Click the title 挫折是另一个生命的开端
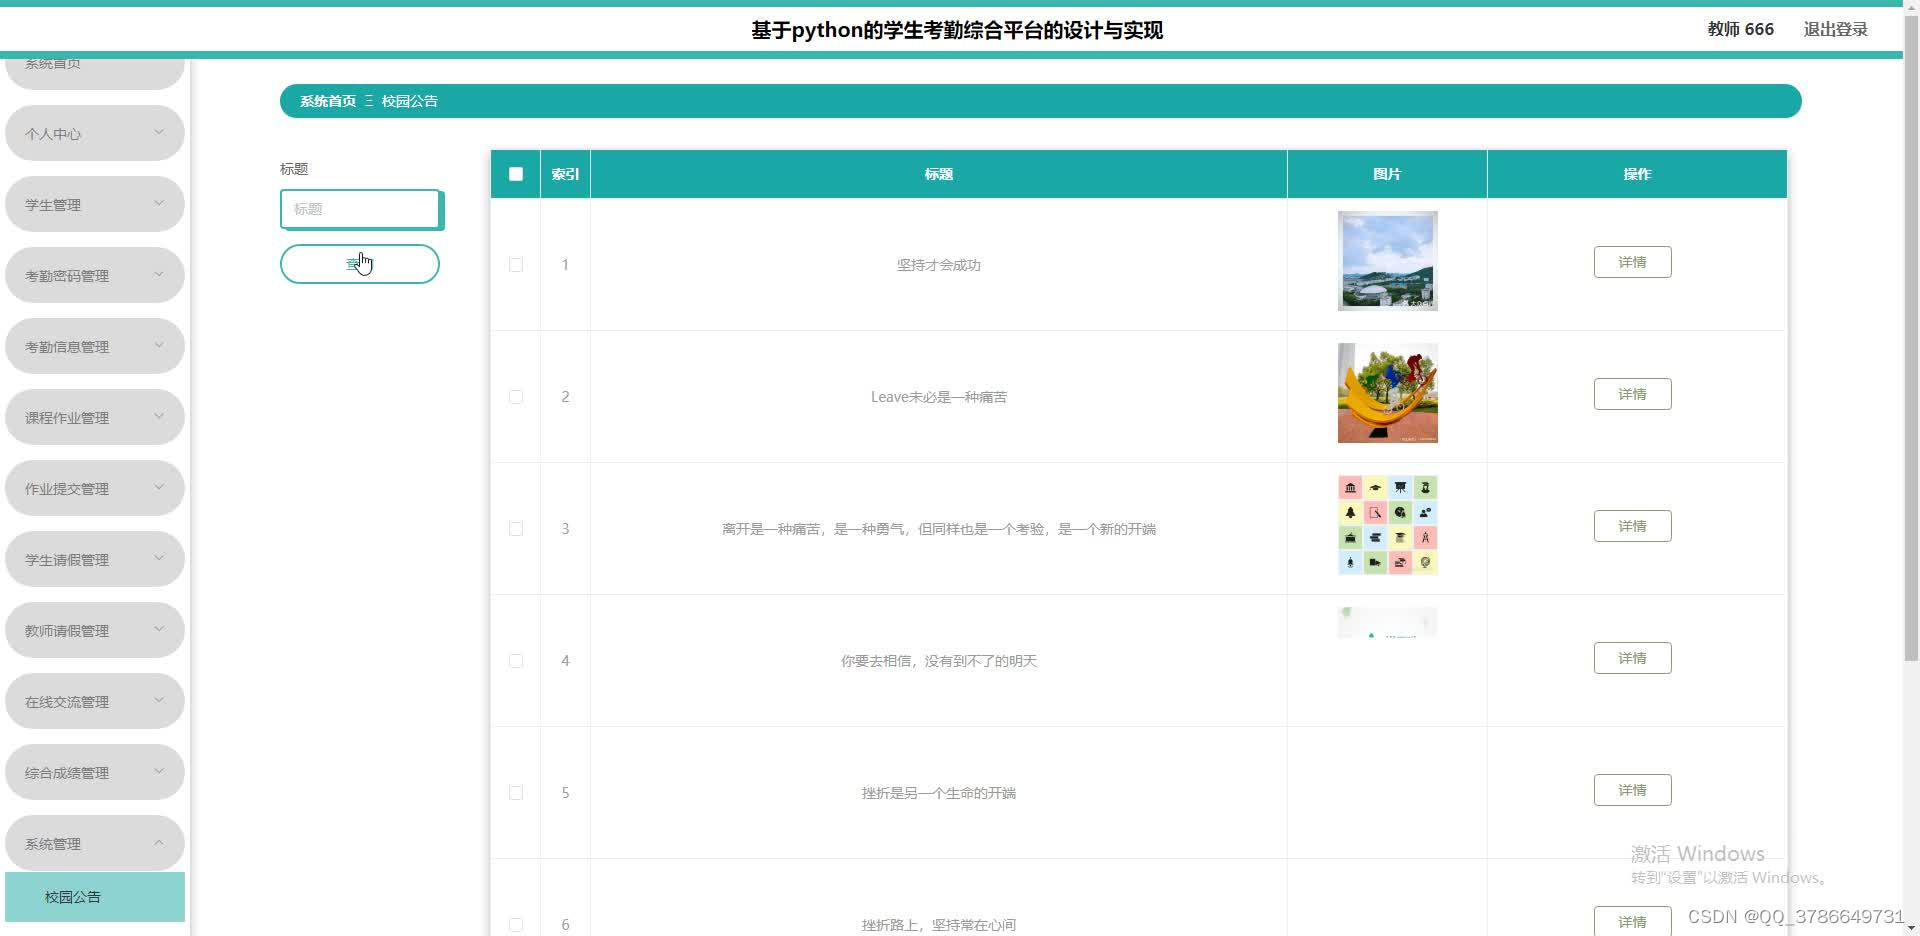 coord(939,793)
